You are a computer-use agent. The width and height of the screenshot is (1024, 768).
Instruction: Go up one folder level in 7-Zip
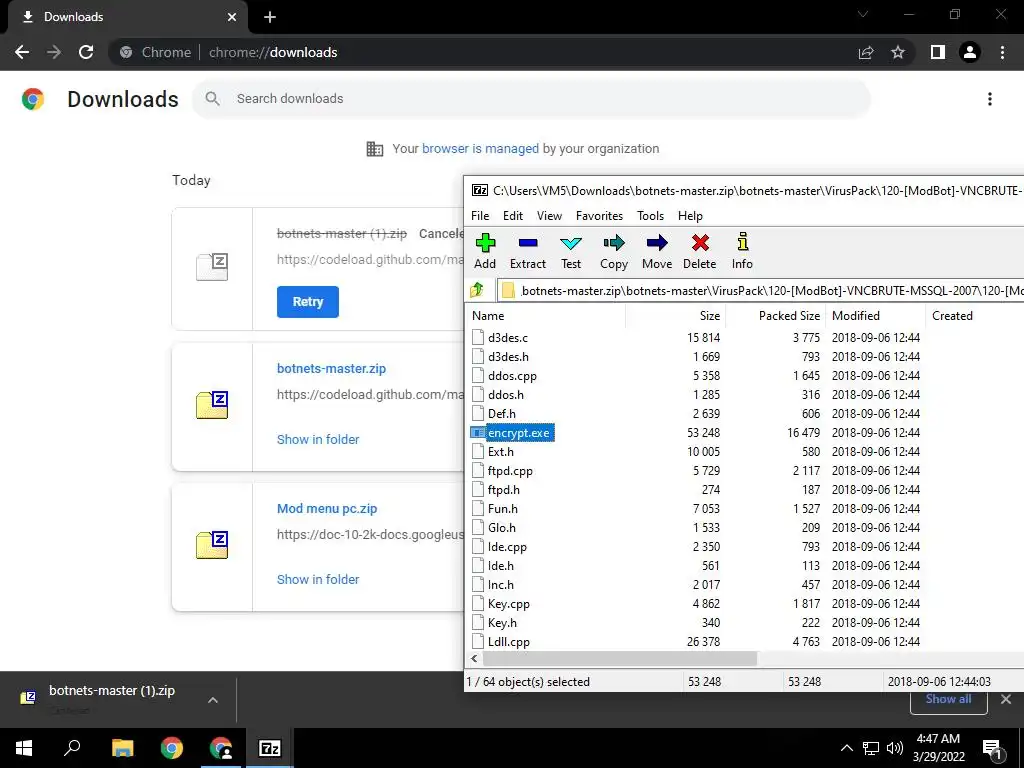[x=477, y=290]
